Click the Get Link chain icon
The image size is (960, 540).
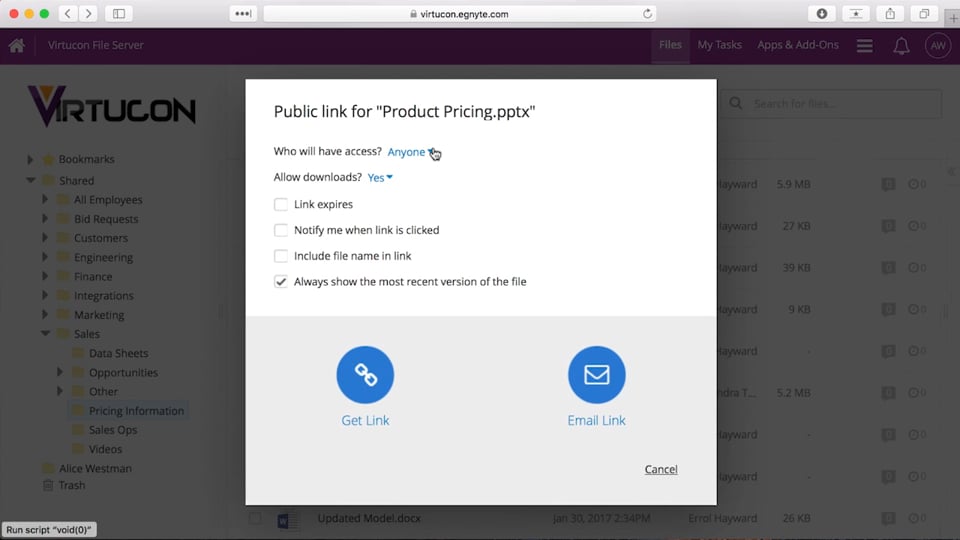[365, 375]
